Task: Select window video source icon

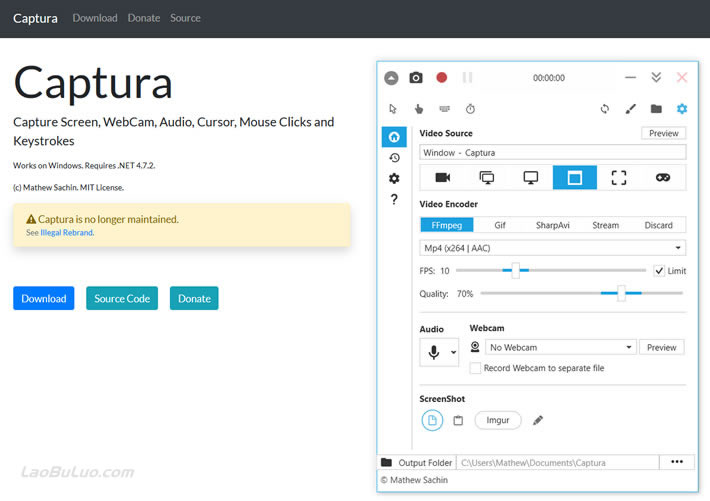Action: point(575,178)
